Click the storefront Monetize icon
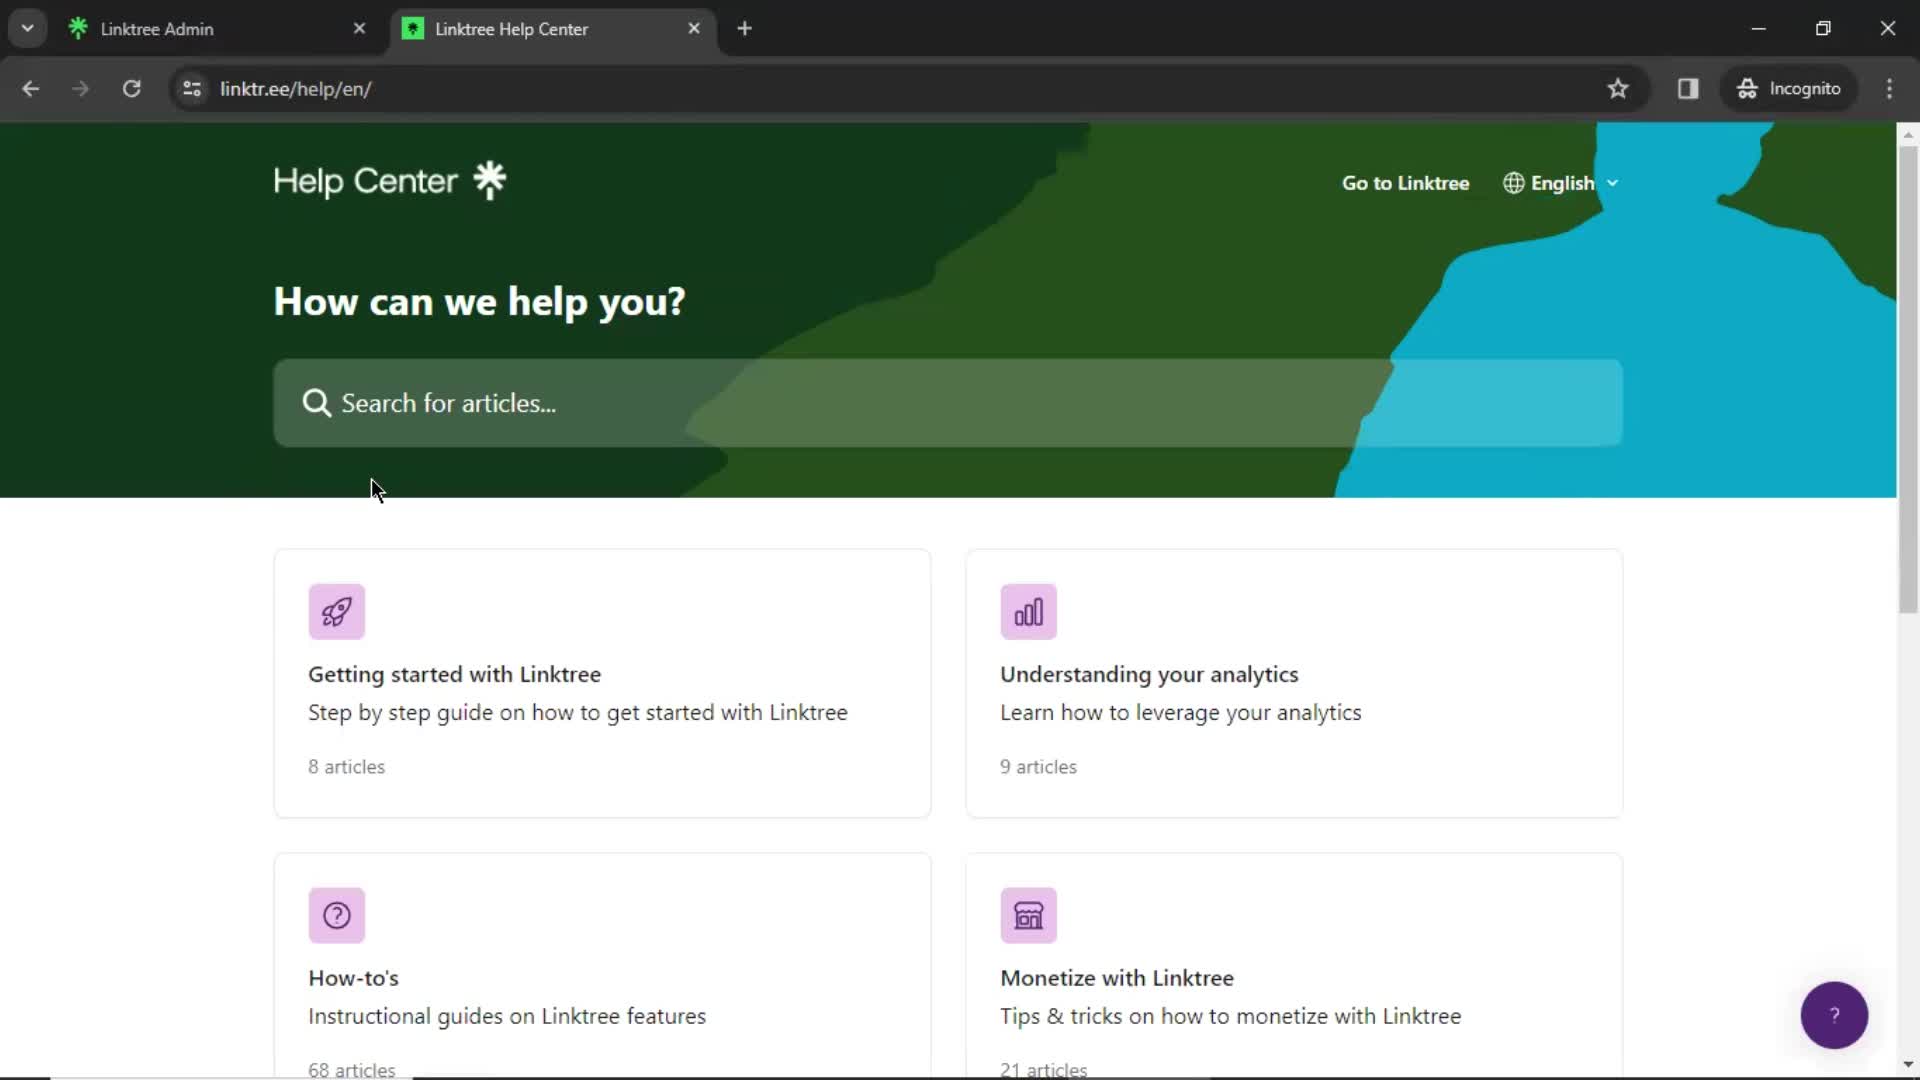This screenshot has height=1080, width=1920. point(1028,915)
